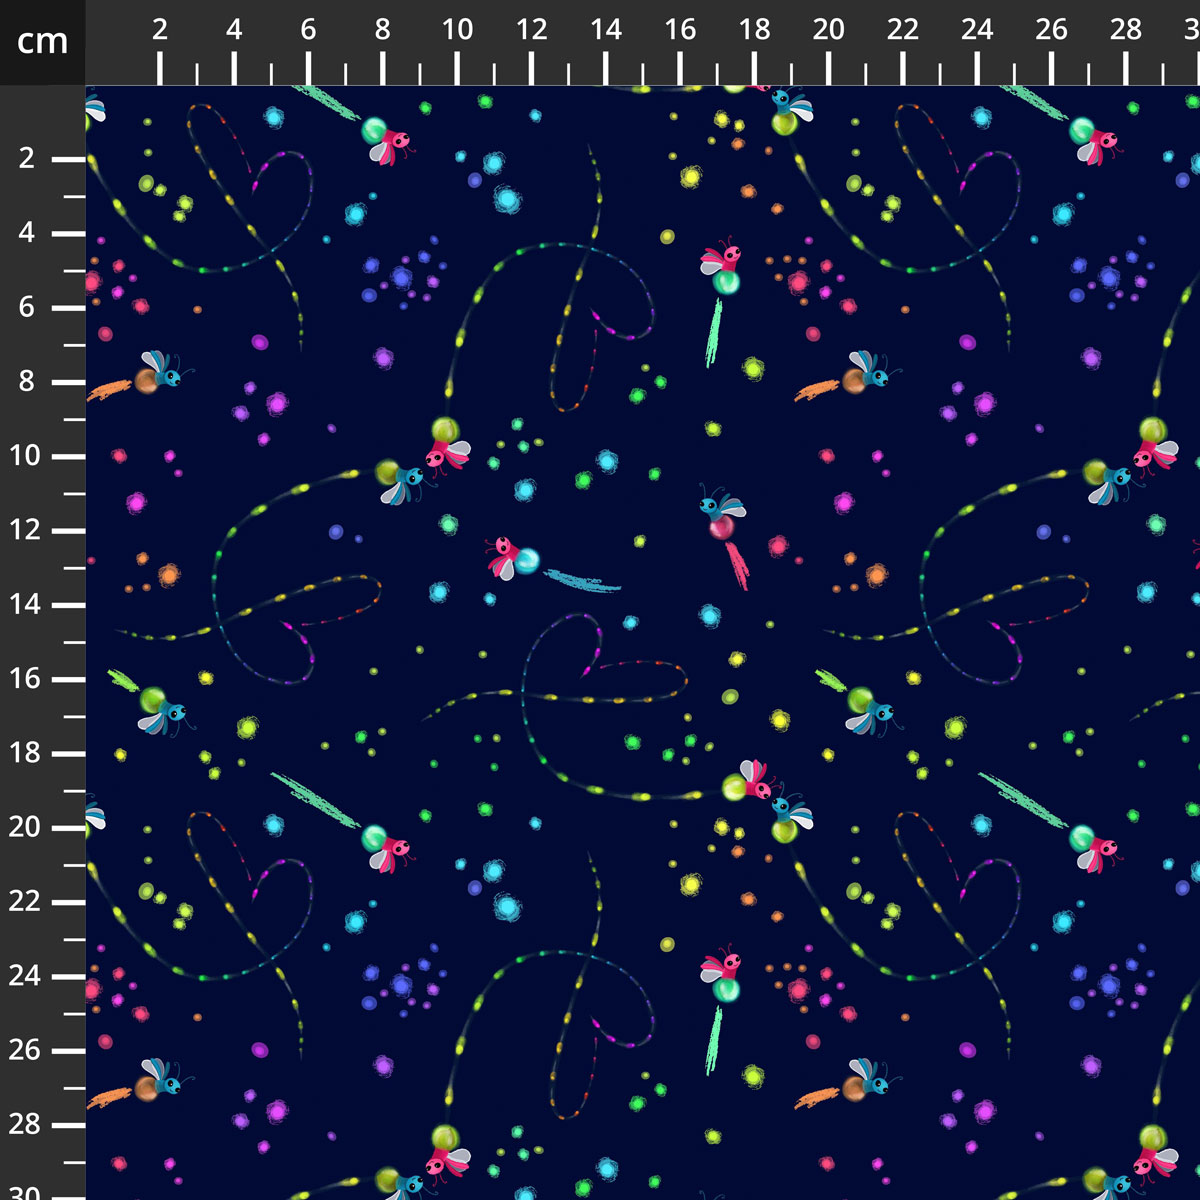
Task: Click the 20 label on the top ruler
Action: click(828, 30)
